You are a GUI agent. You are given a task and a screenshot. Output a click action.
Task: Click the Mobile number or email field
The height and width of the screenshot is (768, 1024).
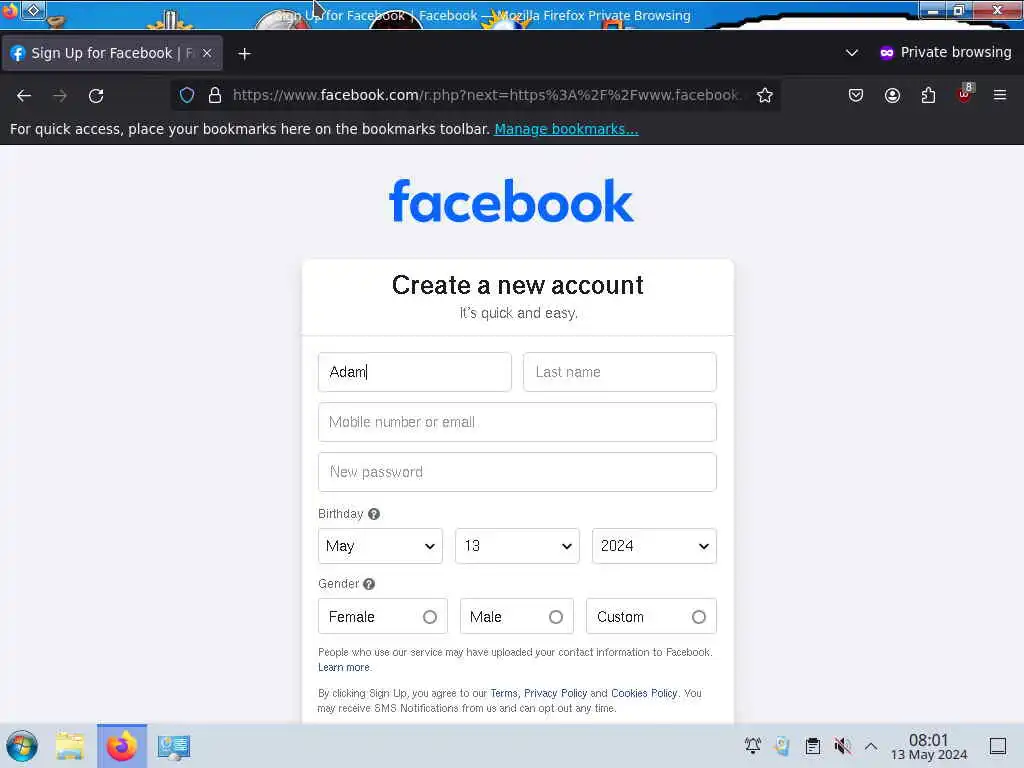517,422
